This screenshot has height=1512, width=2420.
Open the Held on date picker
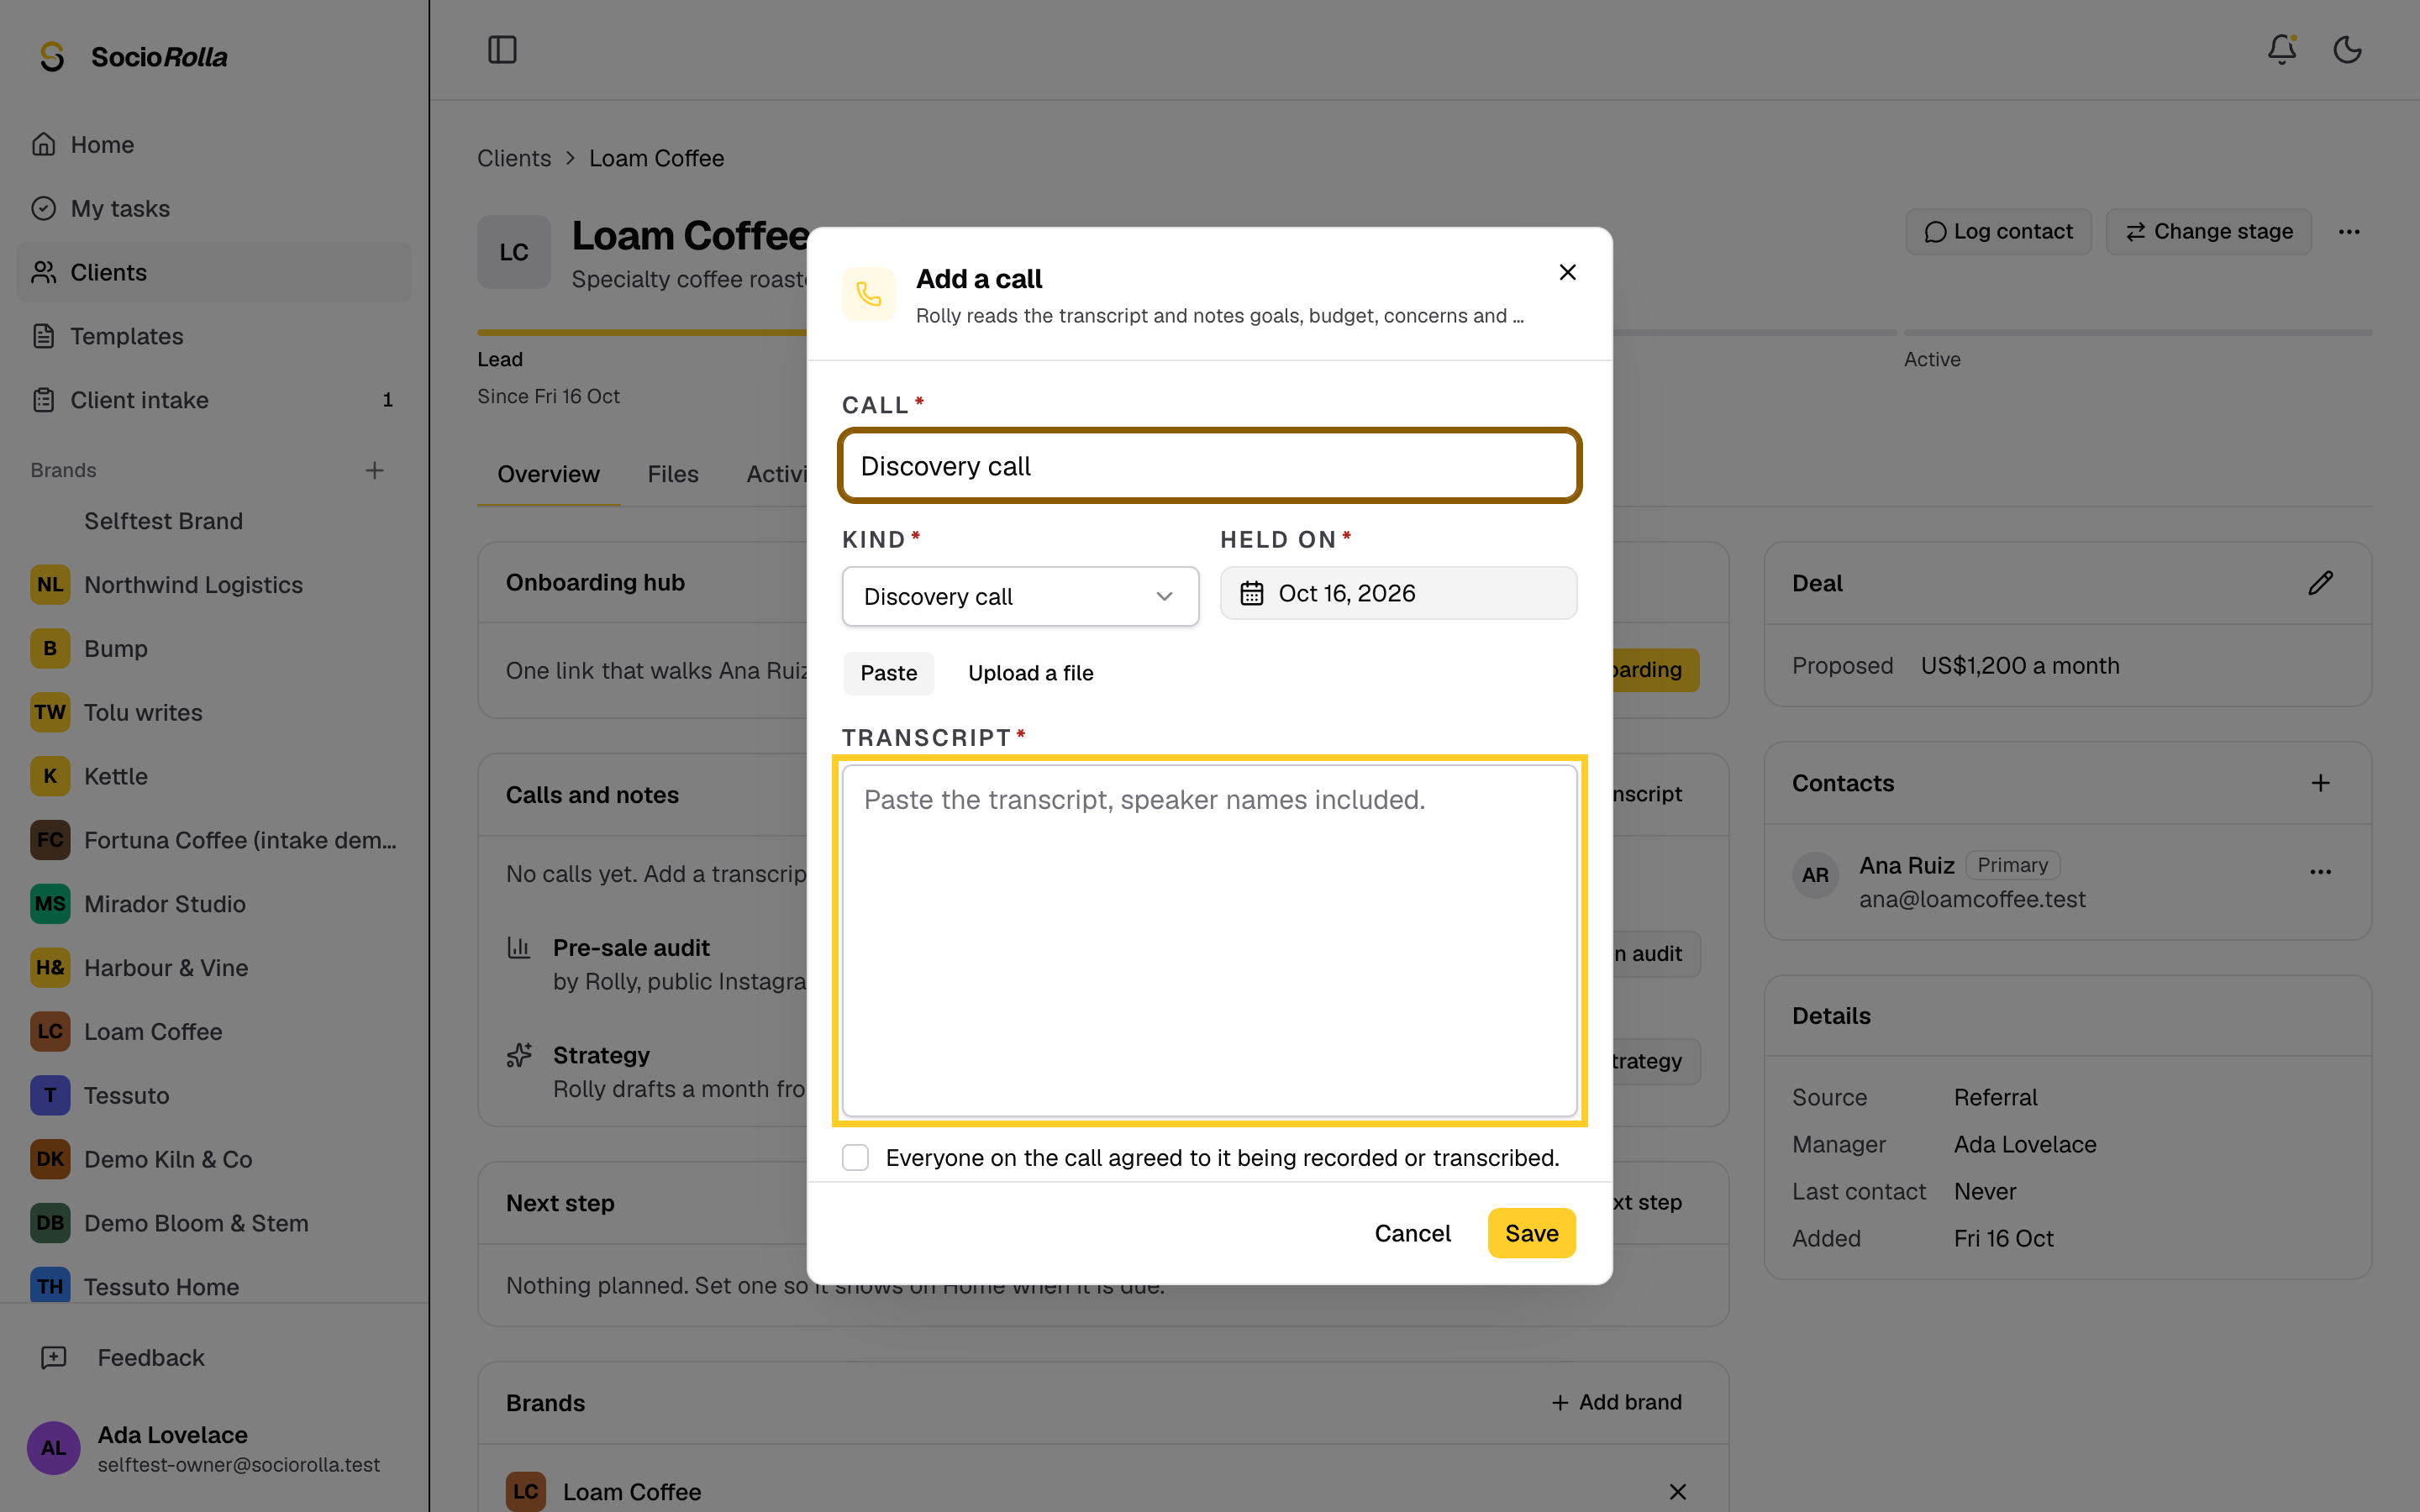tap(1398, 593)
